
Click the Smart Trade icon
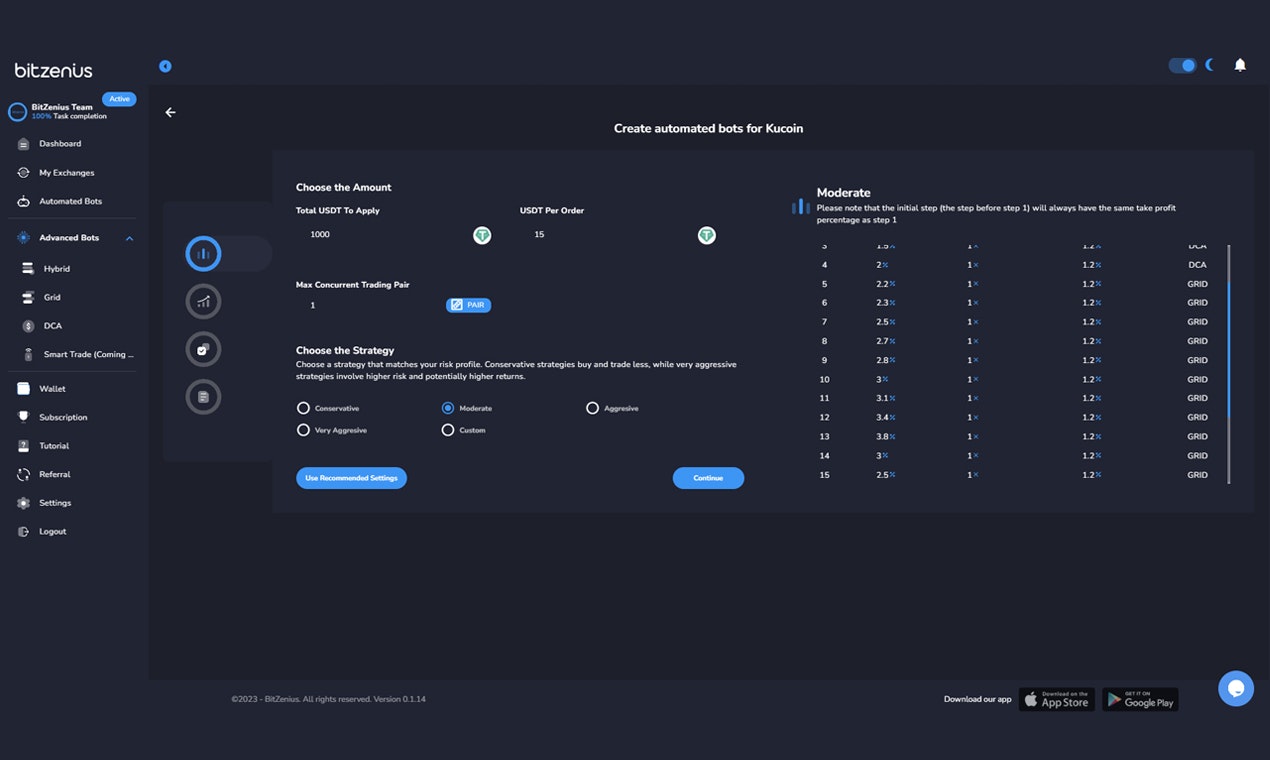point(28,354)
